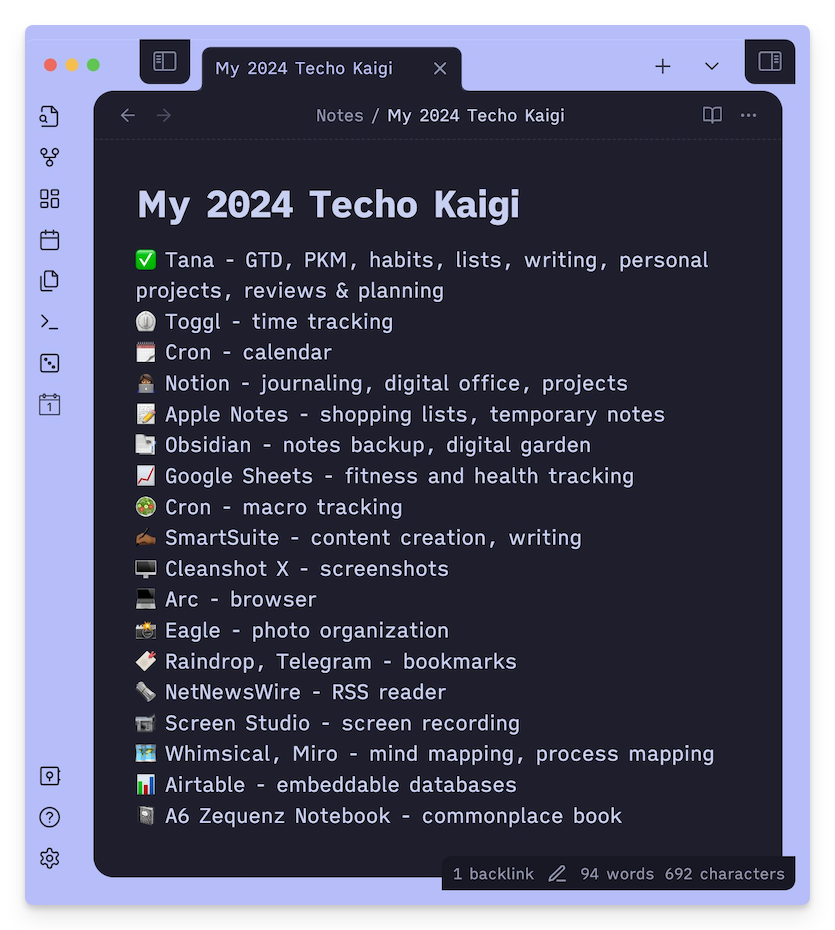Viewport: 835px width, 930px height.
Task: Click the Toggl - time tracking line
Action: pos(264,321)
